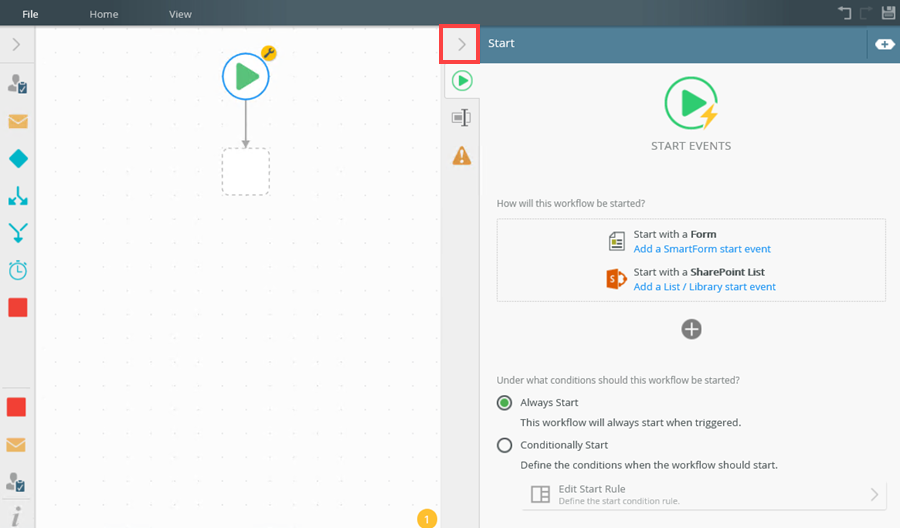Click 'Start with a SharePoint List' text
900x528 pixels.
pyautogui.click(x=699, y=272)
